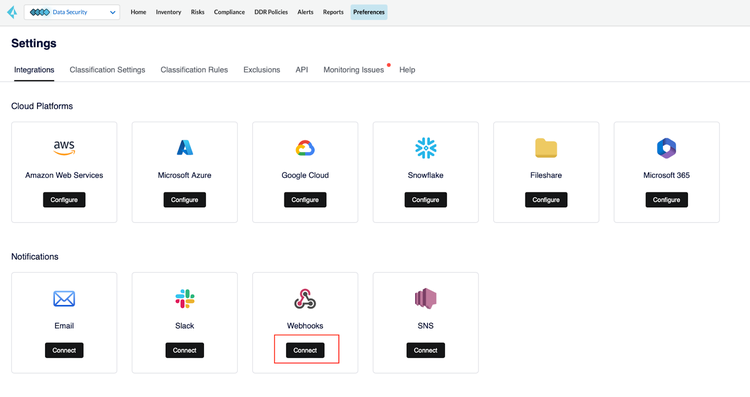Connect Webhooks notifications
Image resolution: width=750 pixels, height=397 pixels.
click(x=305, y=351)
